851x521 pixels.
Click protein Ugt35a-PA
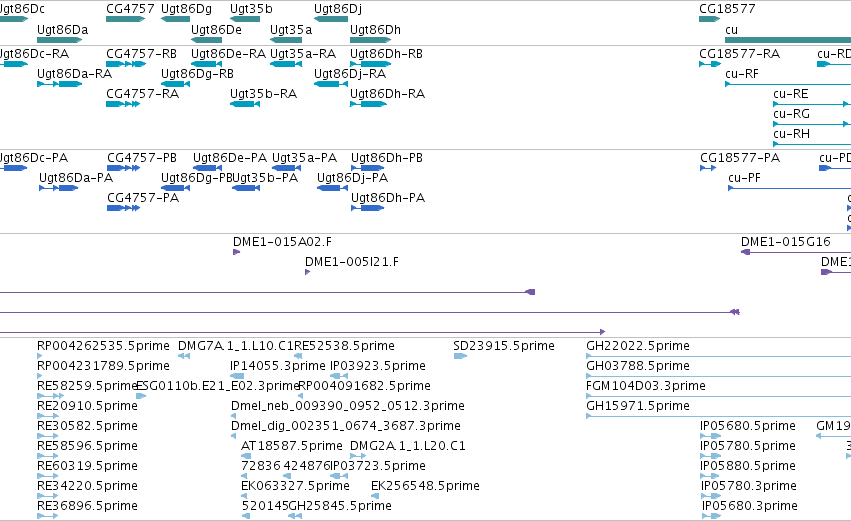coord(304,158)
